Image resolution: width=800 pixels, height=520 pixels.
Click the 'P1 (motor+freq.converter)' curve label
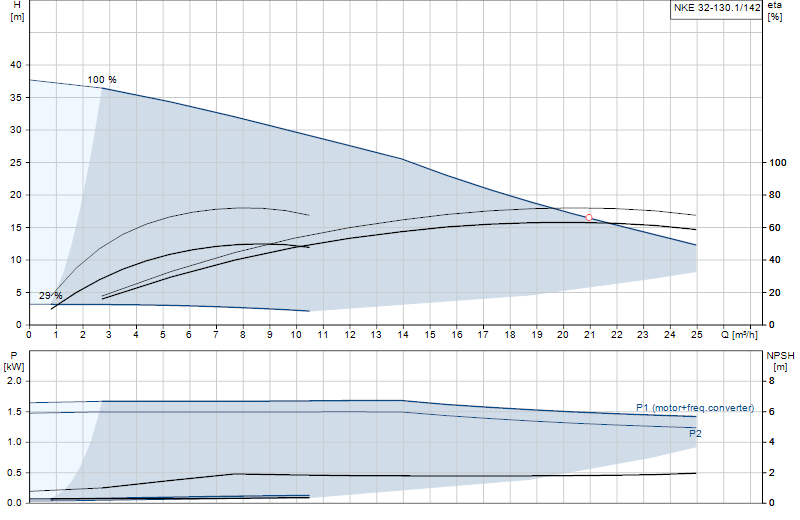(x=695, y=408)
